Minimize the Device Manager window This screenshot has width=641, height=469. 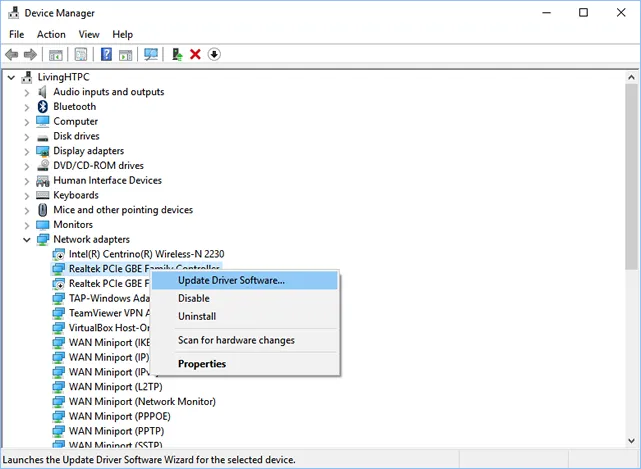(x=547, y=13)
